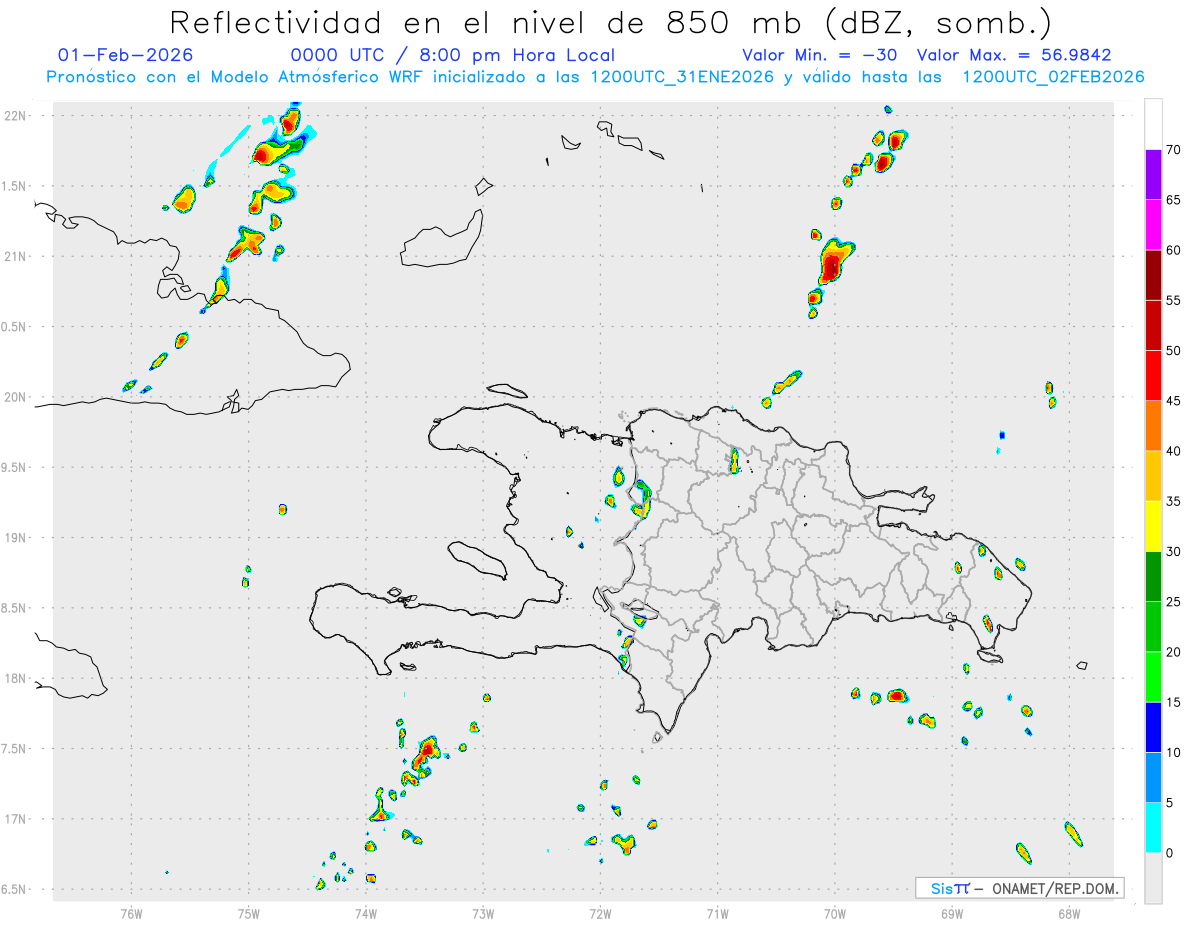The width and height of the screenshot is (1200, 927).
Task: Click the purple 65–70 dBZ legend swatch
Action: point(1153,175)
